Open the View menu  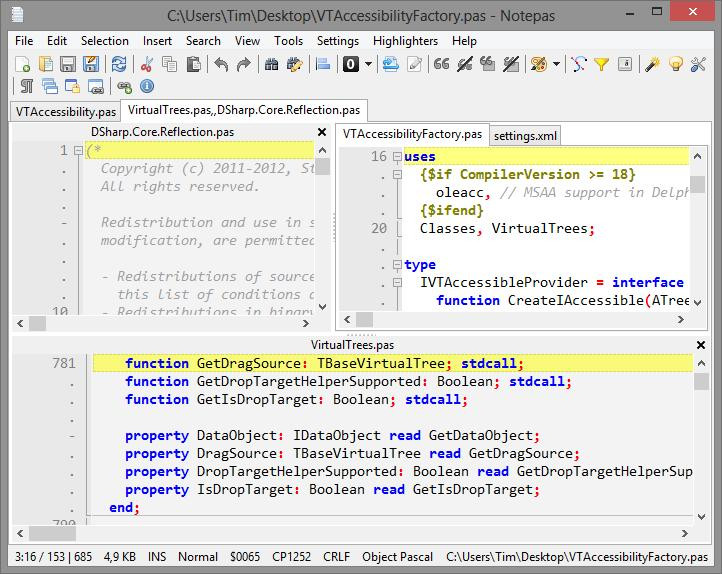pyautogui.click(x=247, y=41)
